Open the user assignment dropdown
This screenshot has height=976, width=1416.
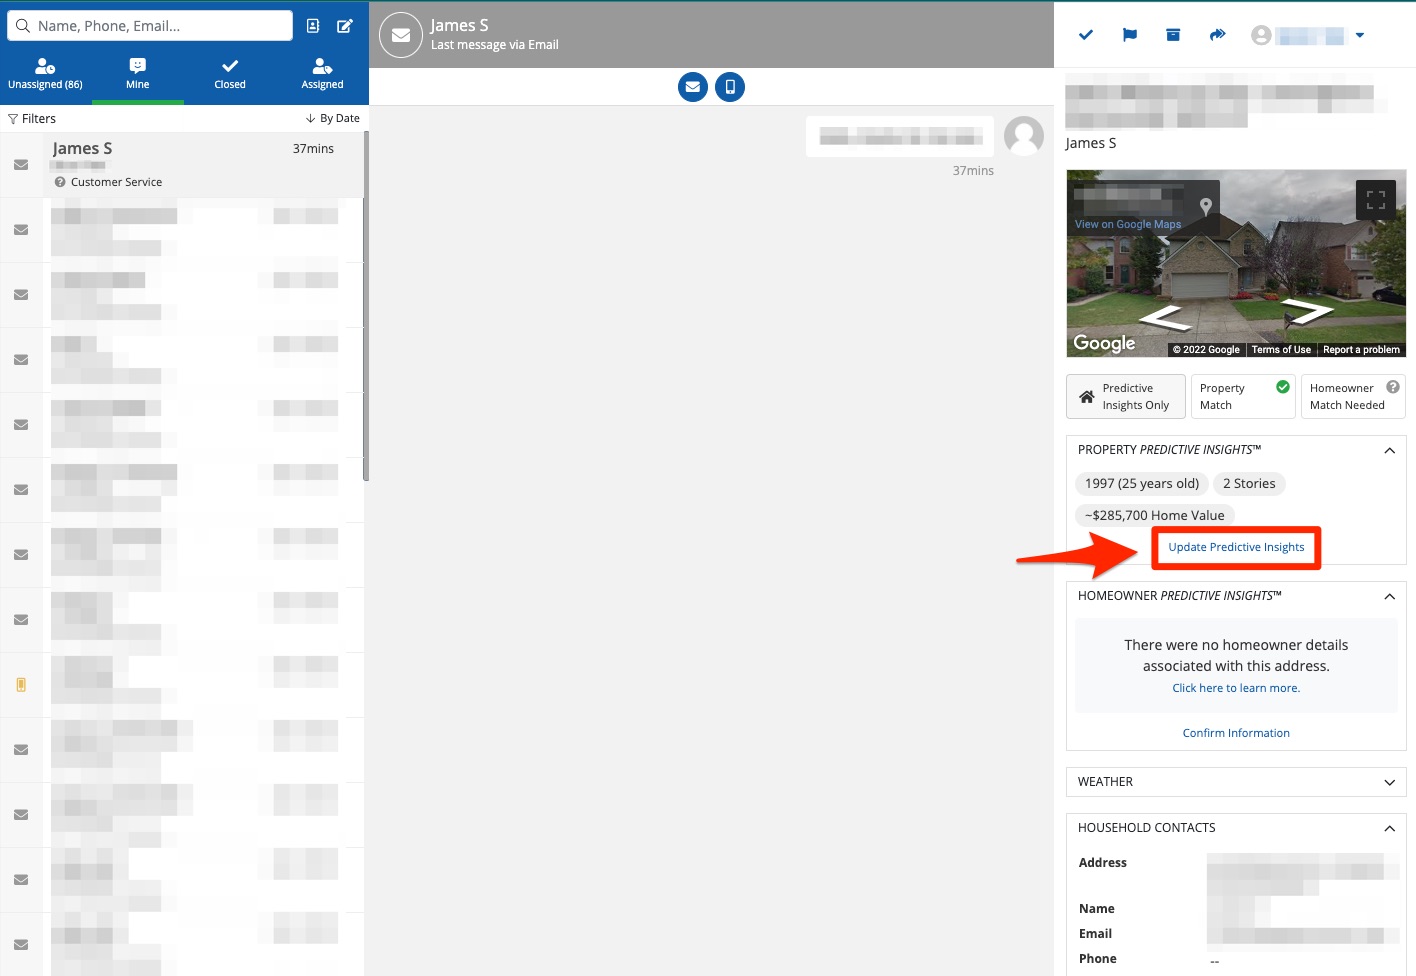[x=1359, y=36]
